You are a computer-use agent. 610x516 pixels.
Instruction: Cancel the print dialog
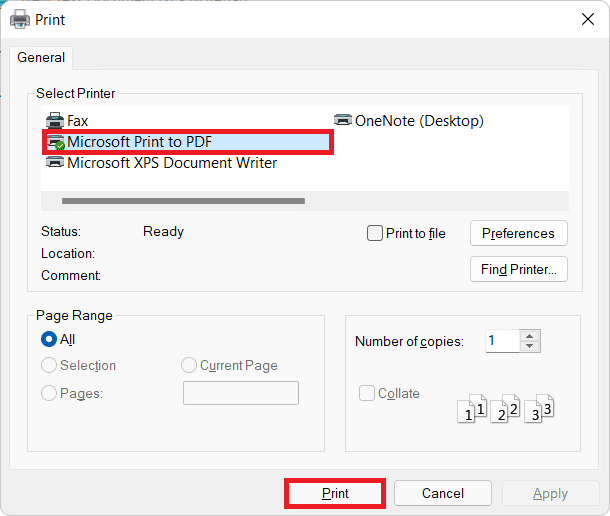443,493
